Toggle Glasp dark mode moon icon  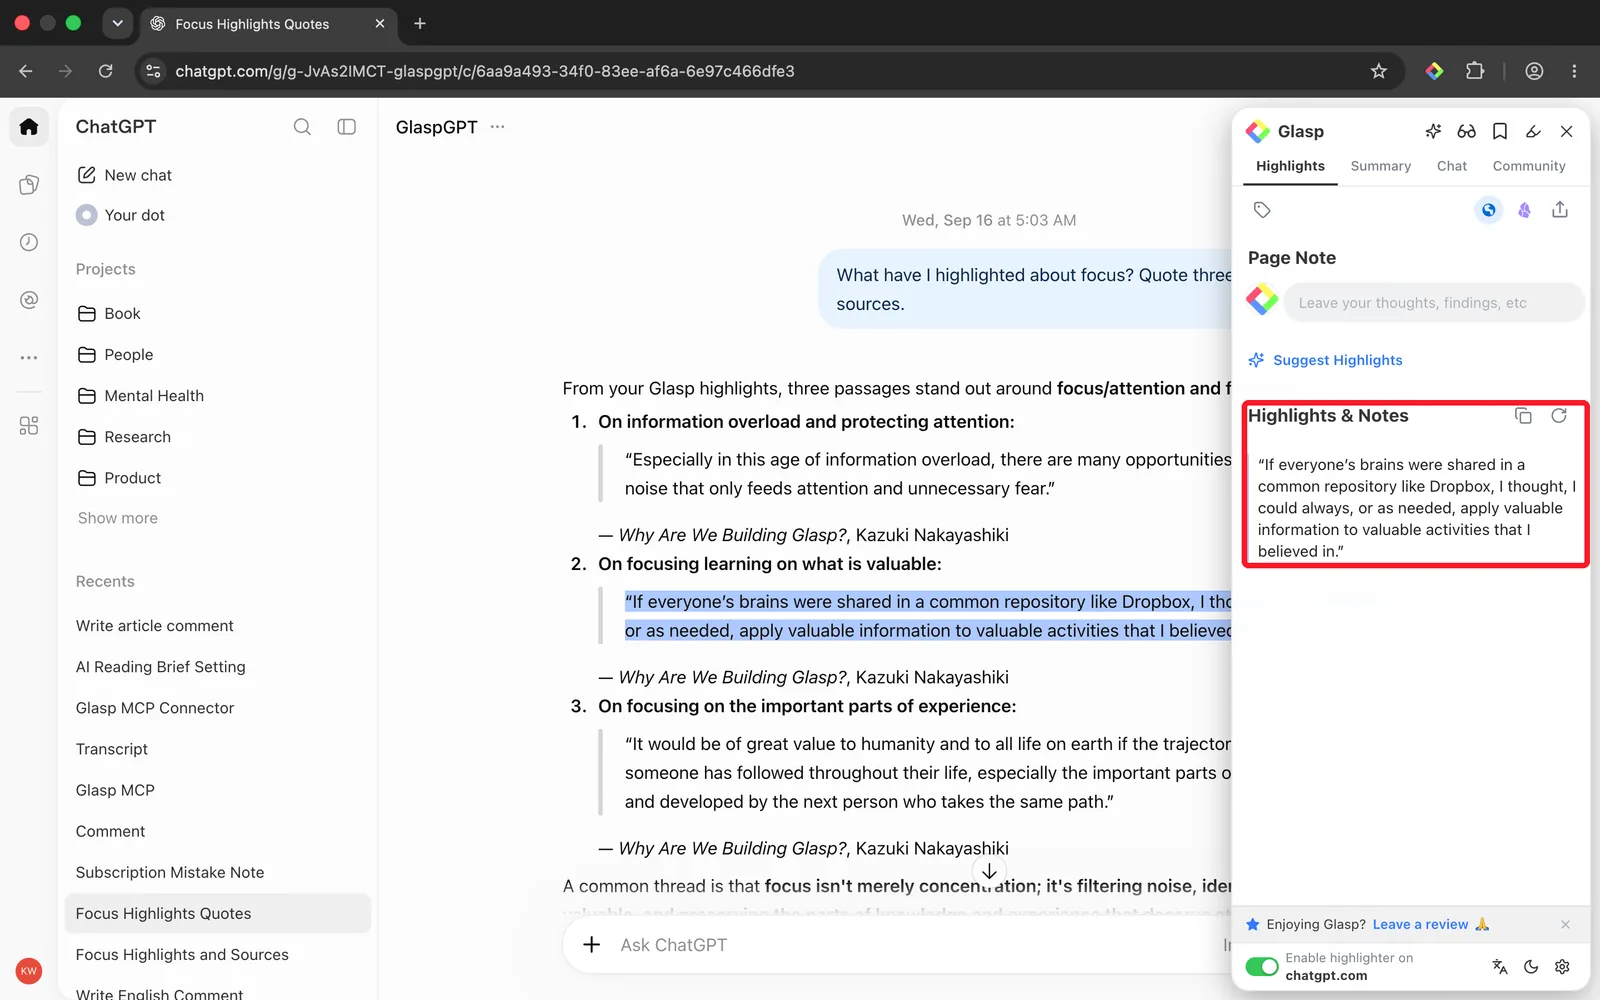[x=1531, y=966]
